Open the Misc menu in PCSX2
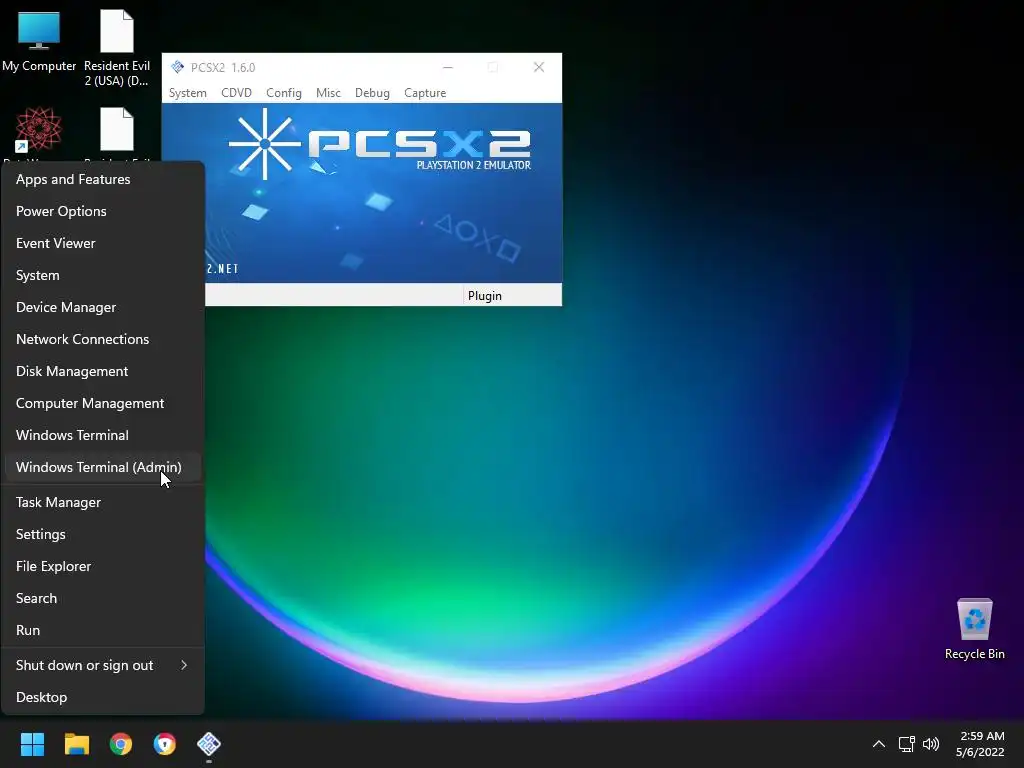1024x768 pixels. click(328, 93)
